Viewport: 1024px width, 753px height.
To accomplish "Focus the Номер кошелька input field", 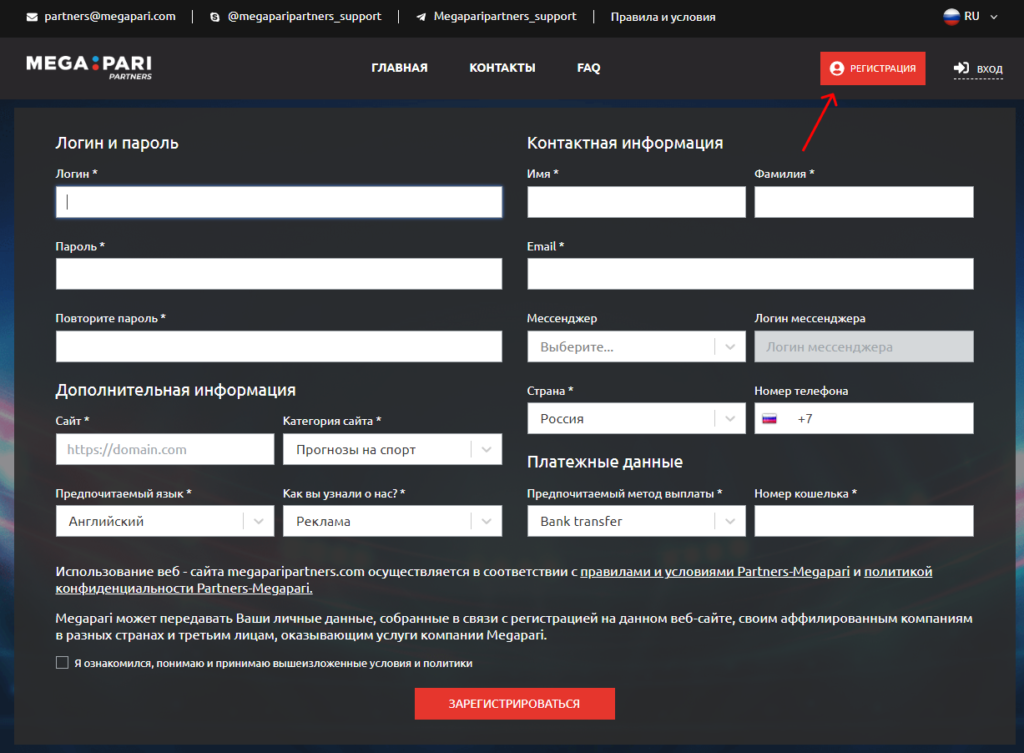I will pos(863,521).
